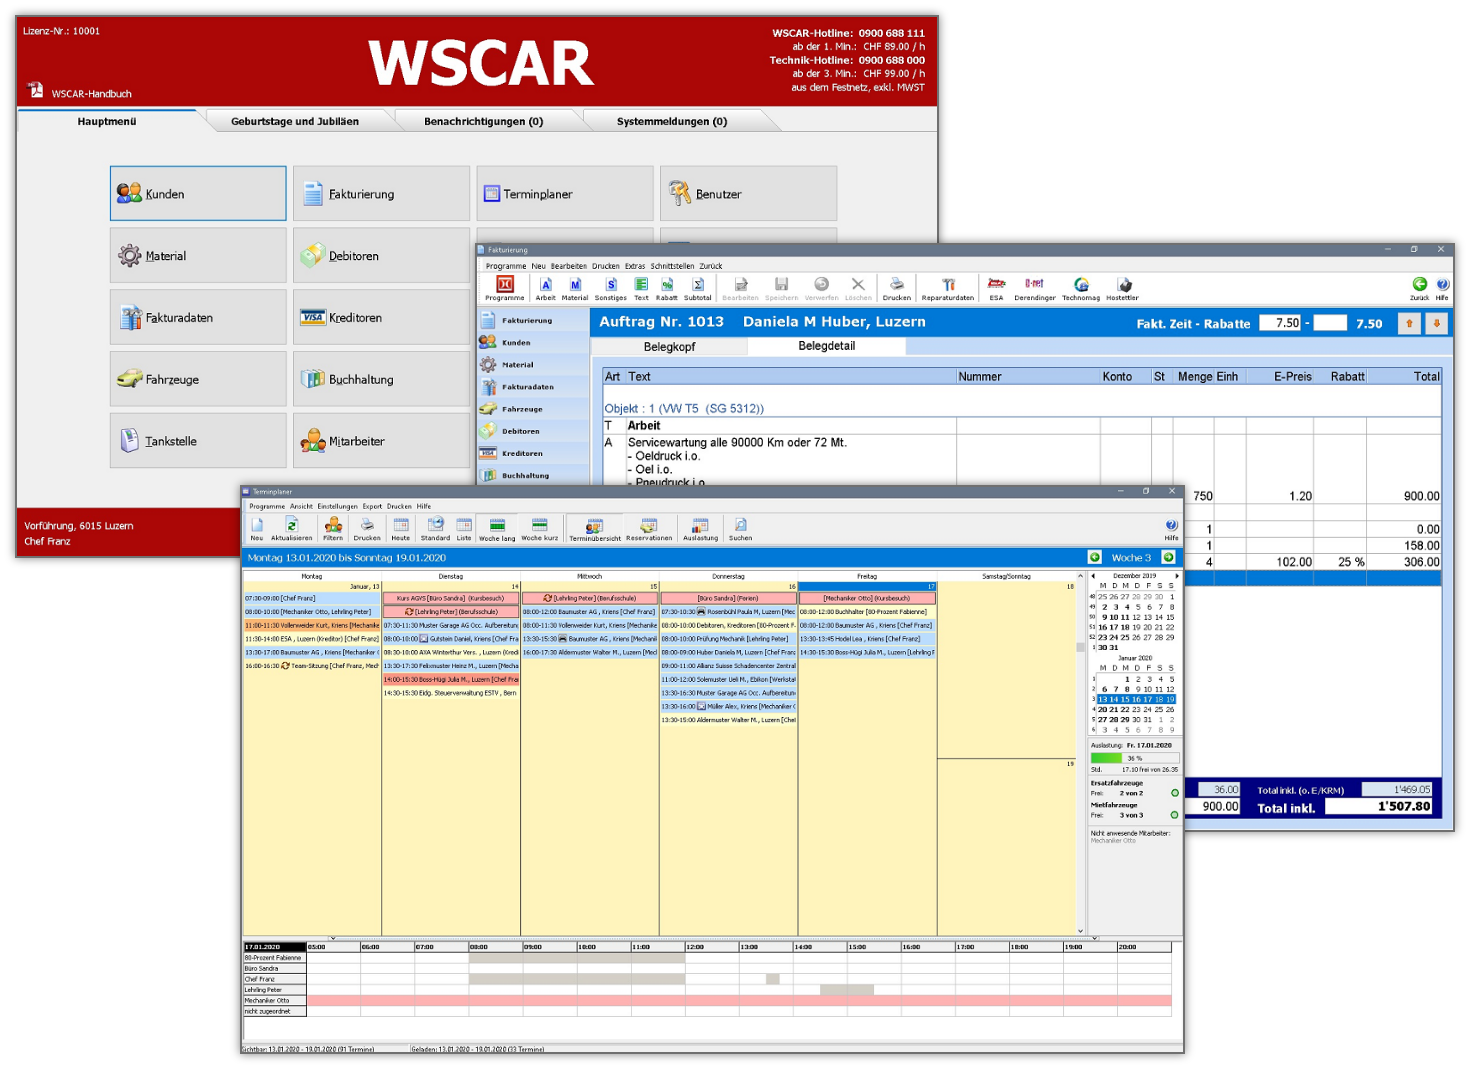Open the Technomag supplier icon
The width and height of the screenshot is (1470, 1069).
pos(1080,287)
